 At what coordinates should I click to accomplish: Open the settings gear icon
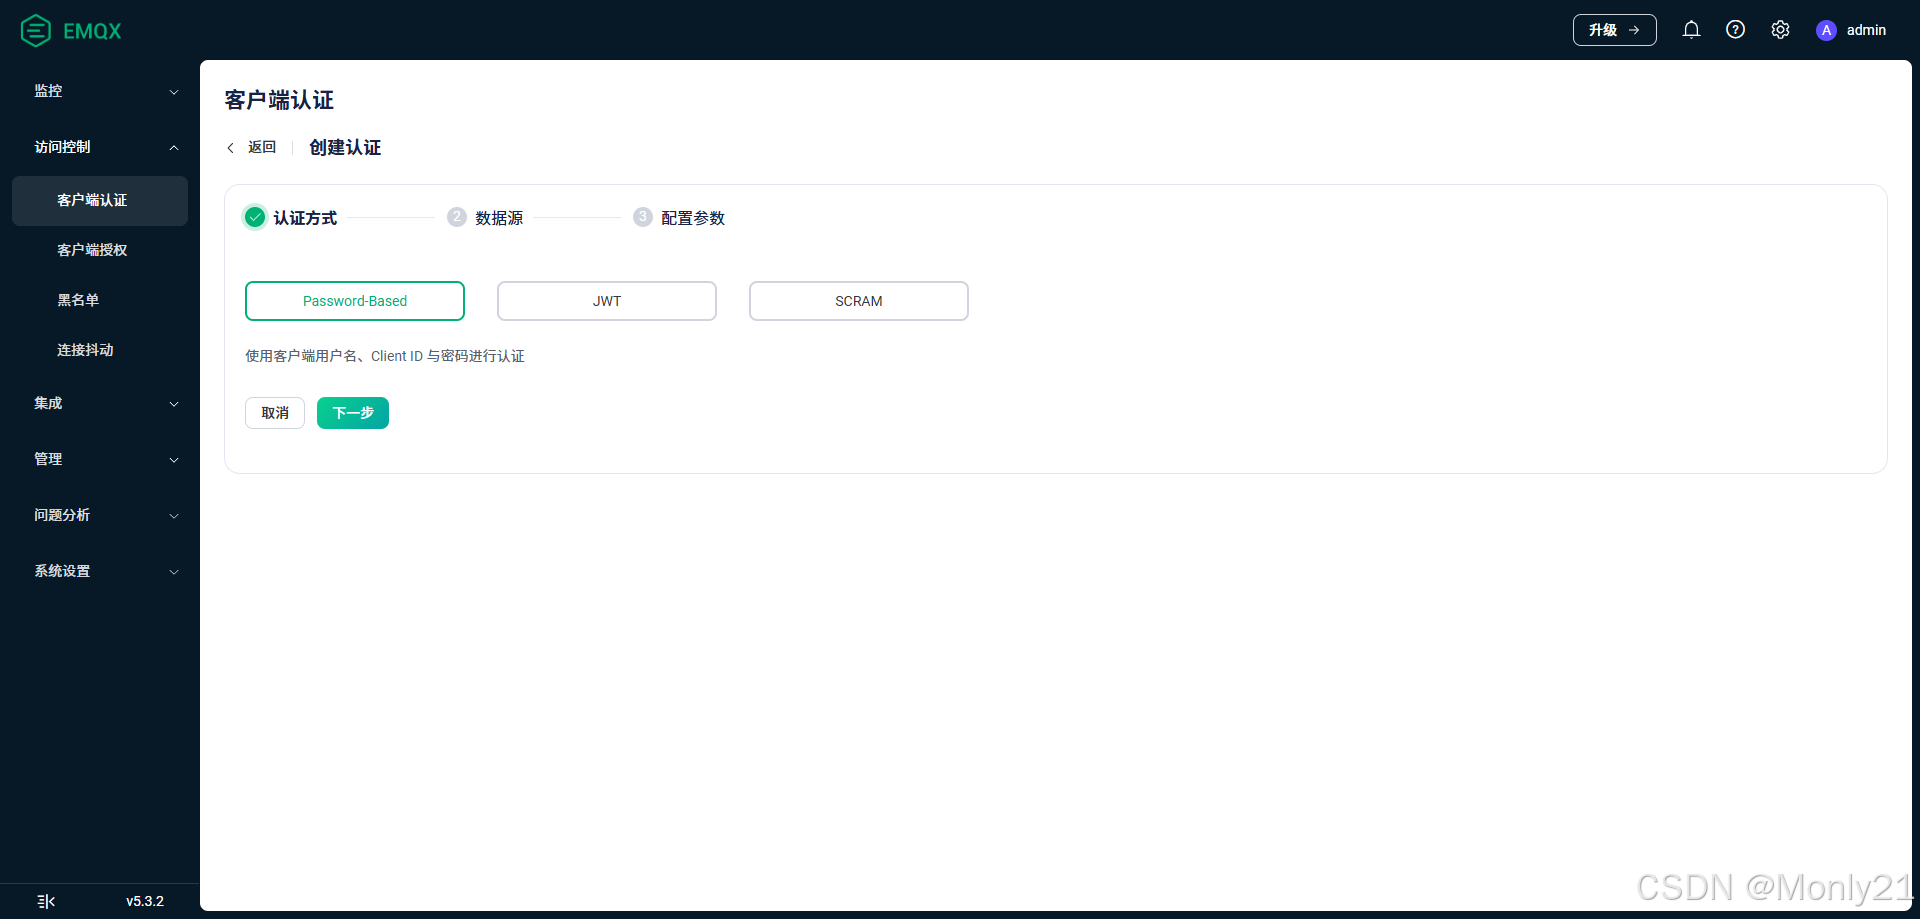1780,30
